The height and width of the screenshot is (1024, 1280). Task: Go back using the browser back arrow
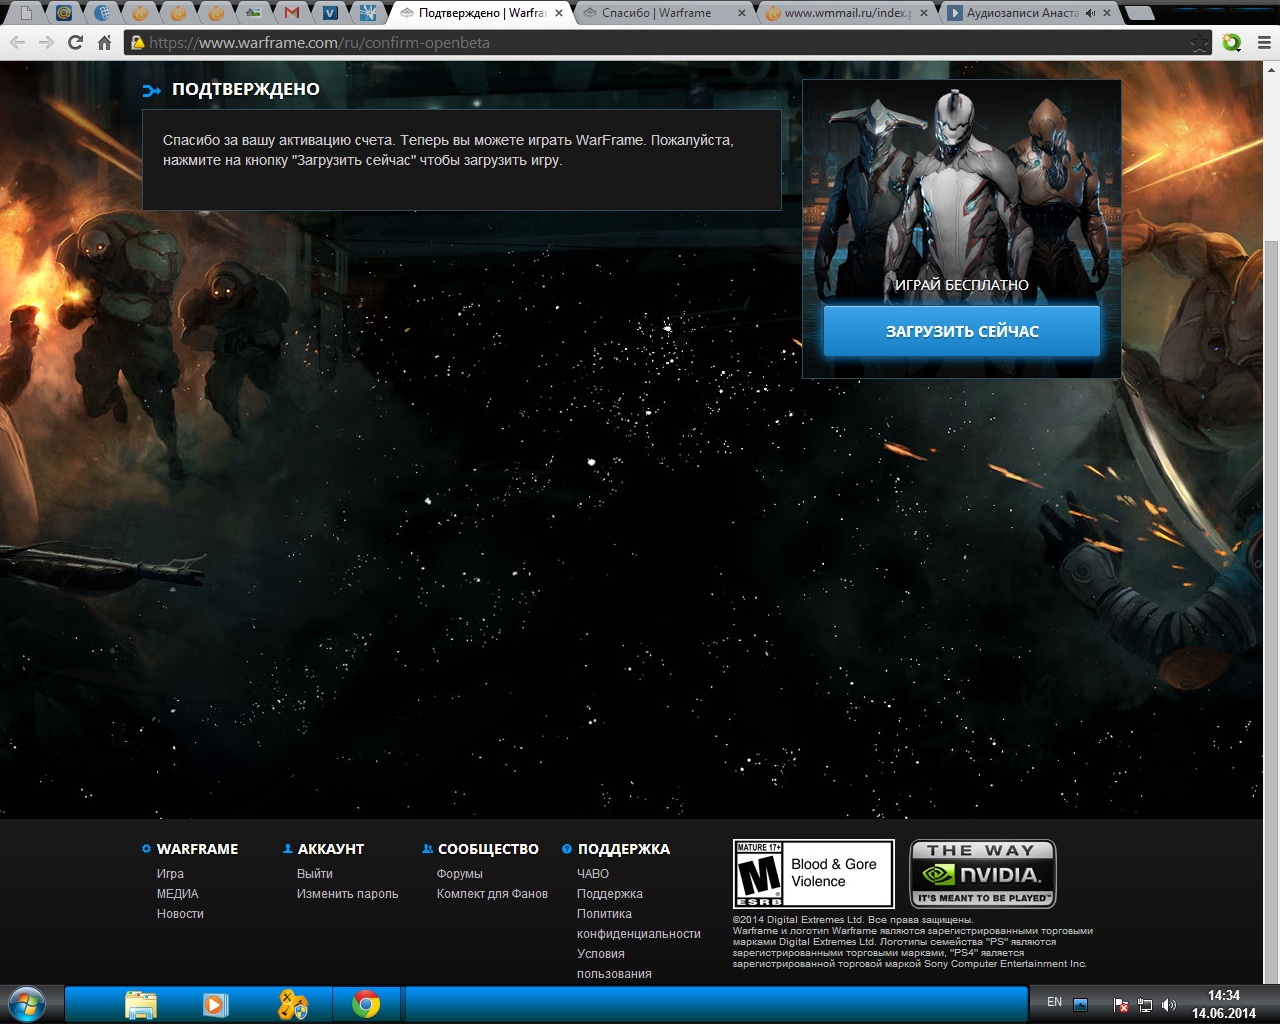pyautogui.click(x=17, y=43)
